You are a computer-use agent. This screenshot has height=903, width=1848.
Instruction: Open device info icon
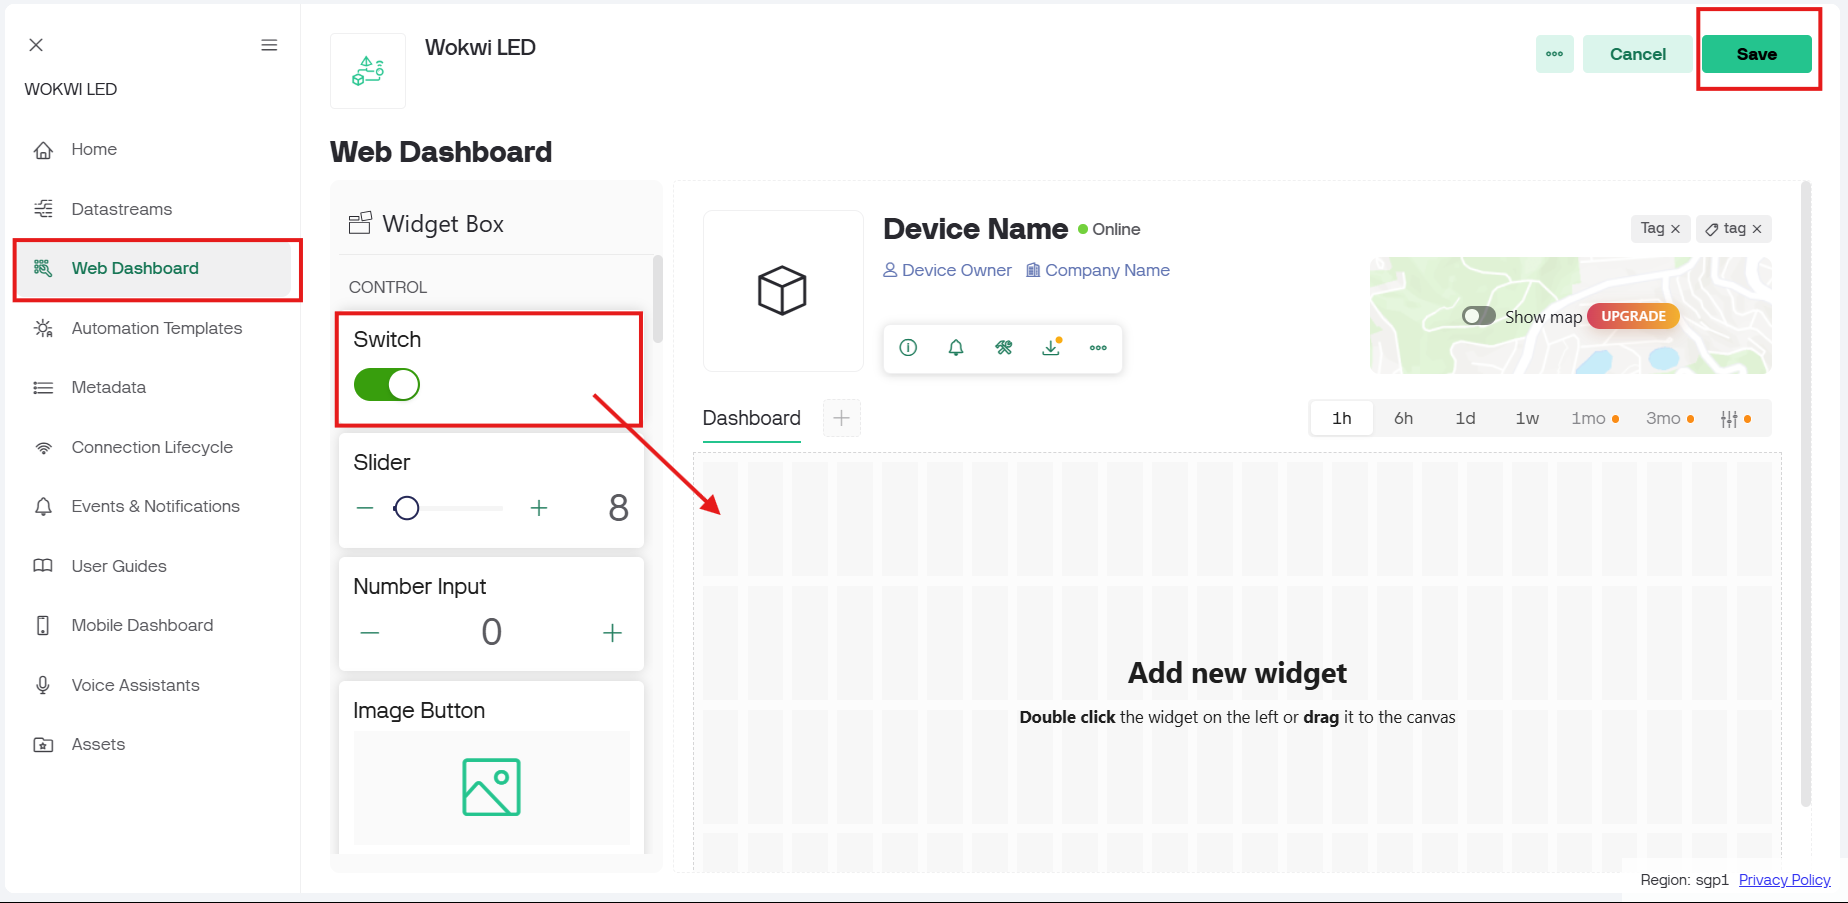pos(907,348)
